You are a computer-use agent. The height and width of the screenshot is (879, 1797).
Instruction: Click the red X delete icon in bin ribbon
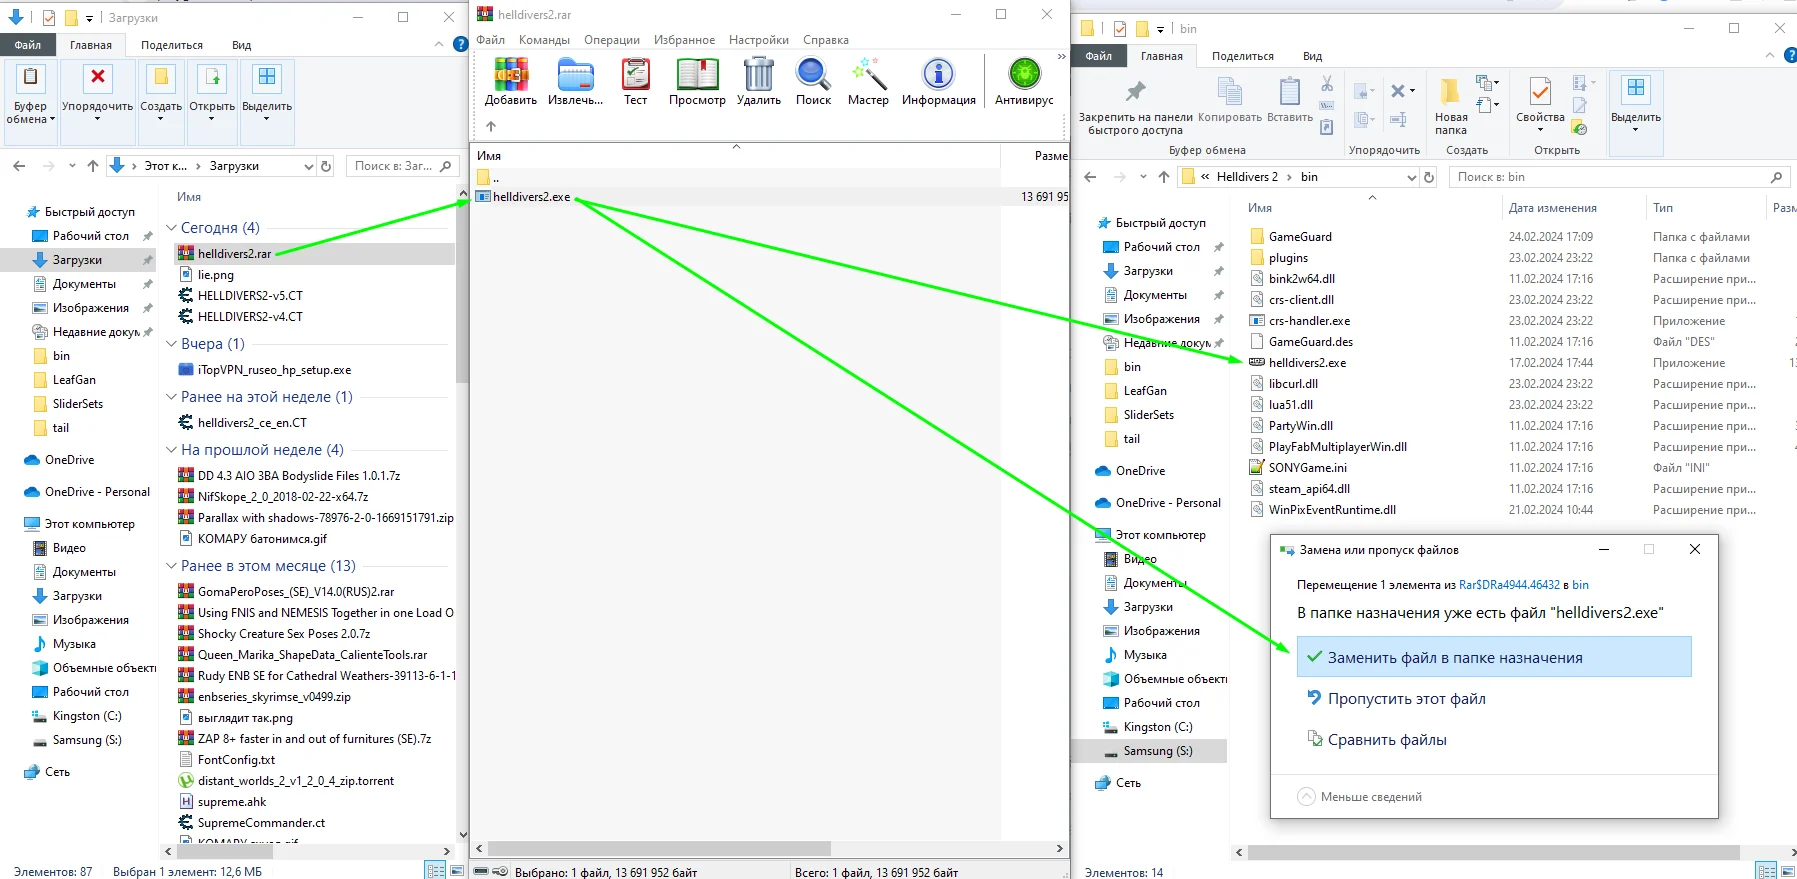coord(1398,91)
